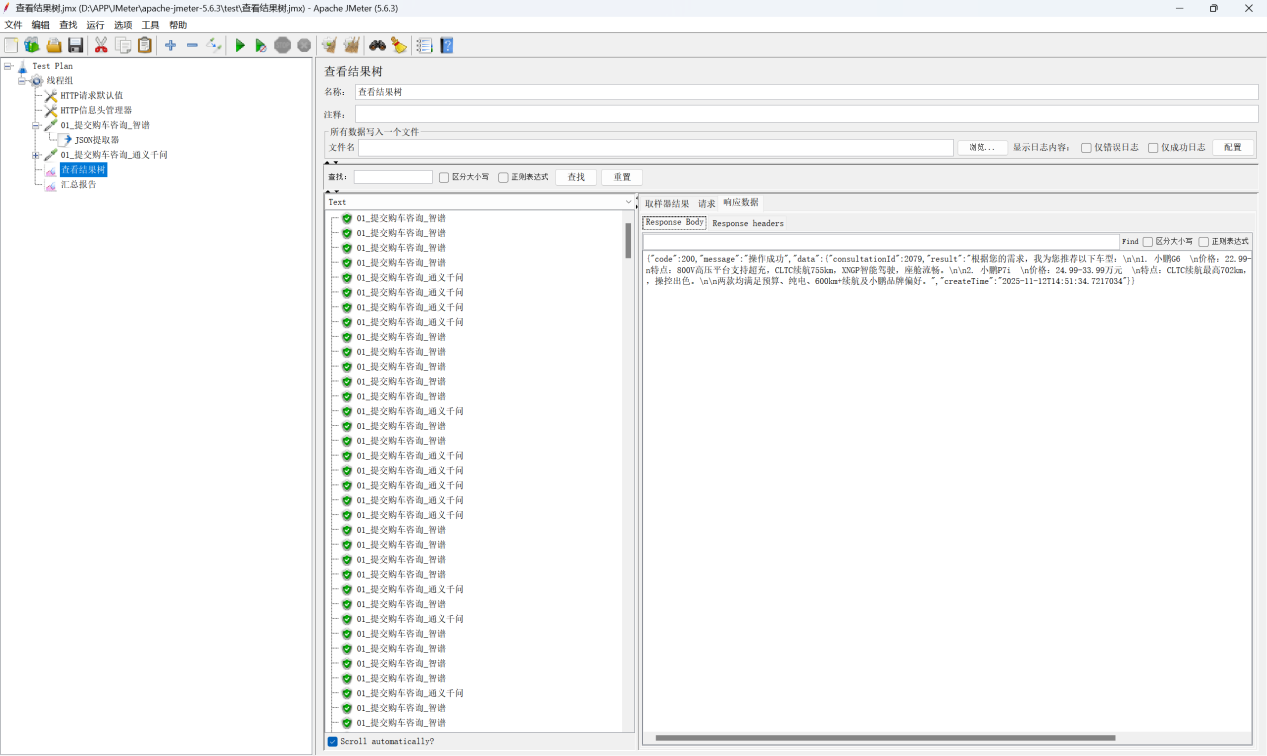Switch to the 请求 tab

tap(707, 203)
